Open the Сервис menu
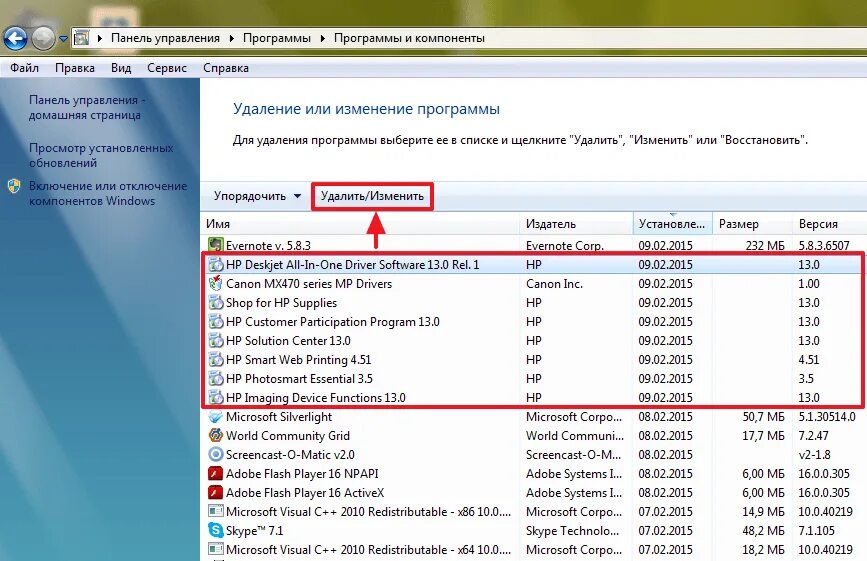Image resolution: width=867 pixels, height=561 pixels. click(167, 68)
